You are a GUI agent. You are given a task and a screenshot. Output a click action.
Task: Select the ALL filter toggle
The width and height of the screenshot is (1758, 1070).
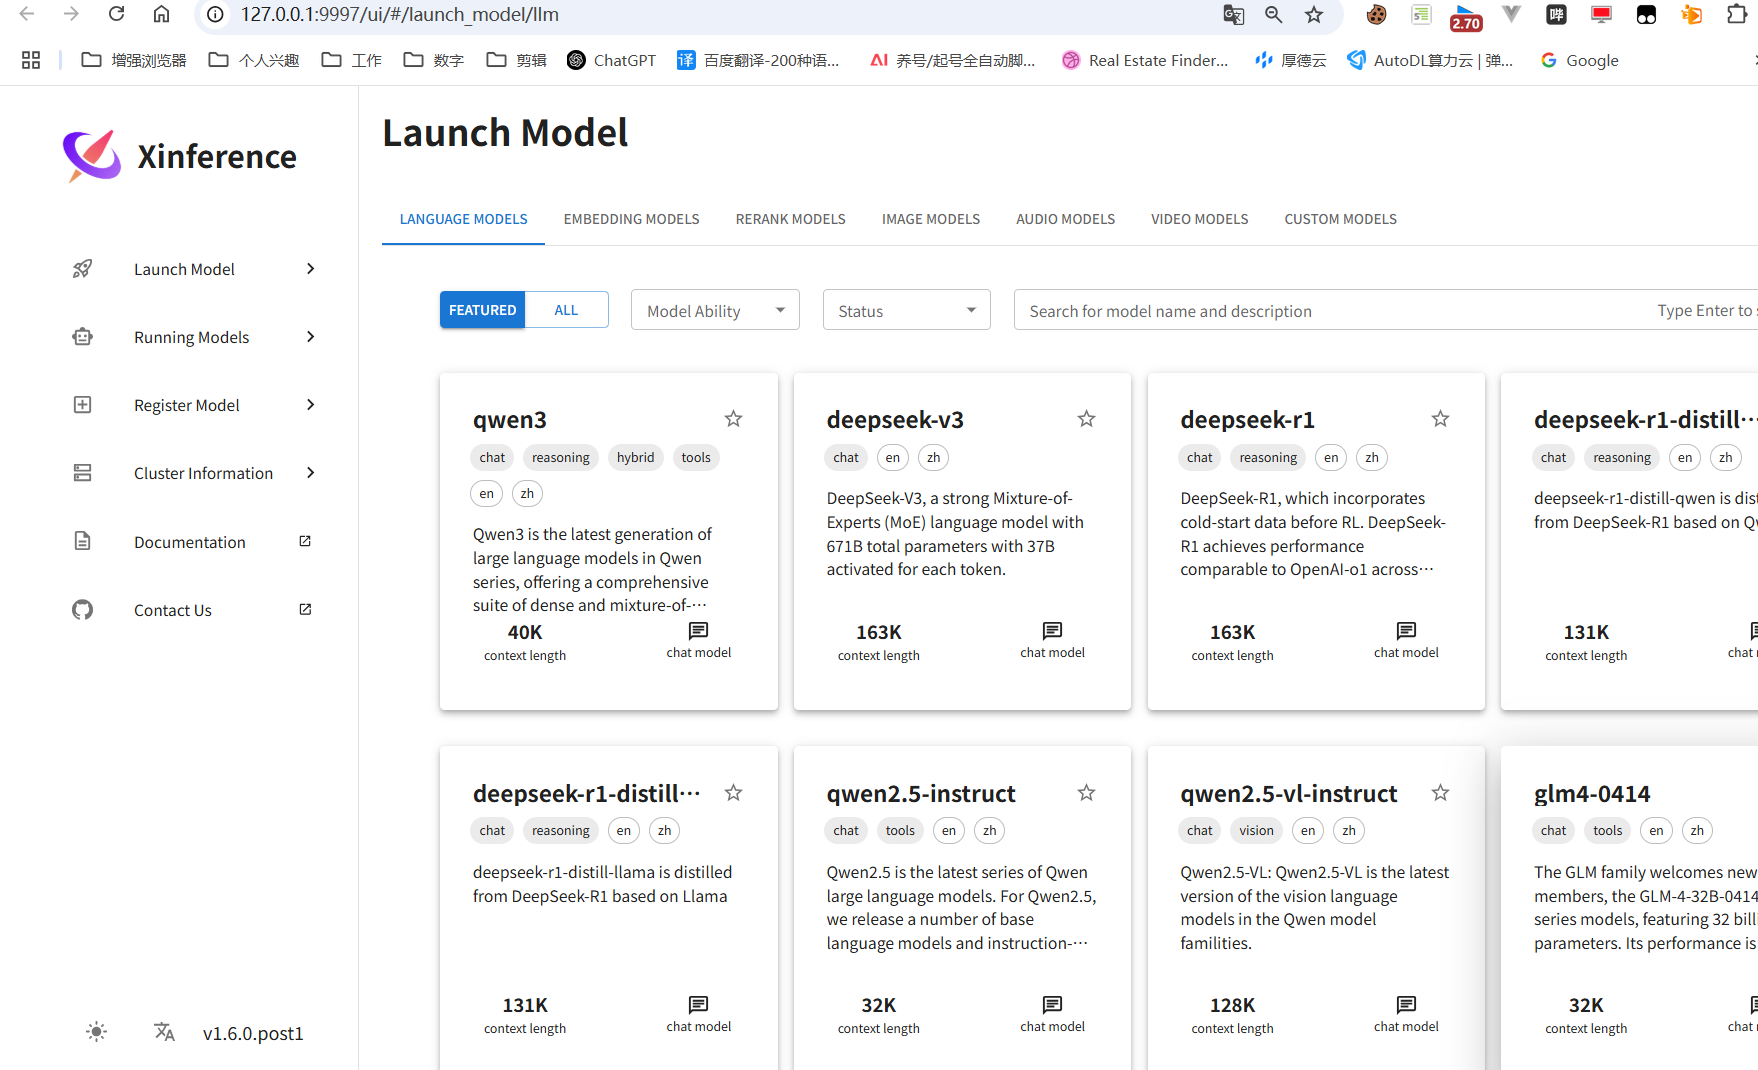(566, 310)
